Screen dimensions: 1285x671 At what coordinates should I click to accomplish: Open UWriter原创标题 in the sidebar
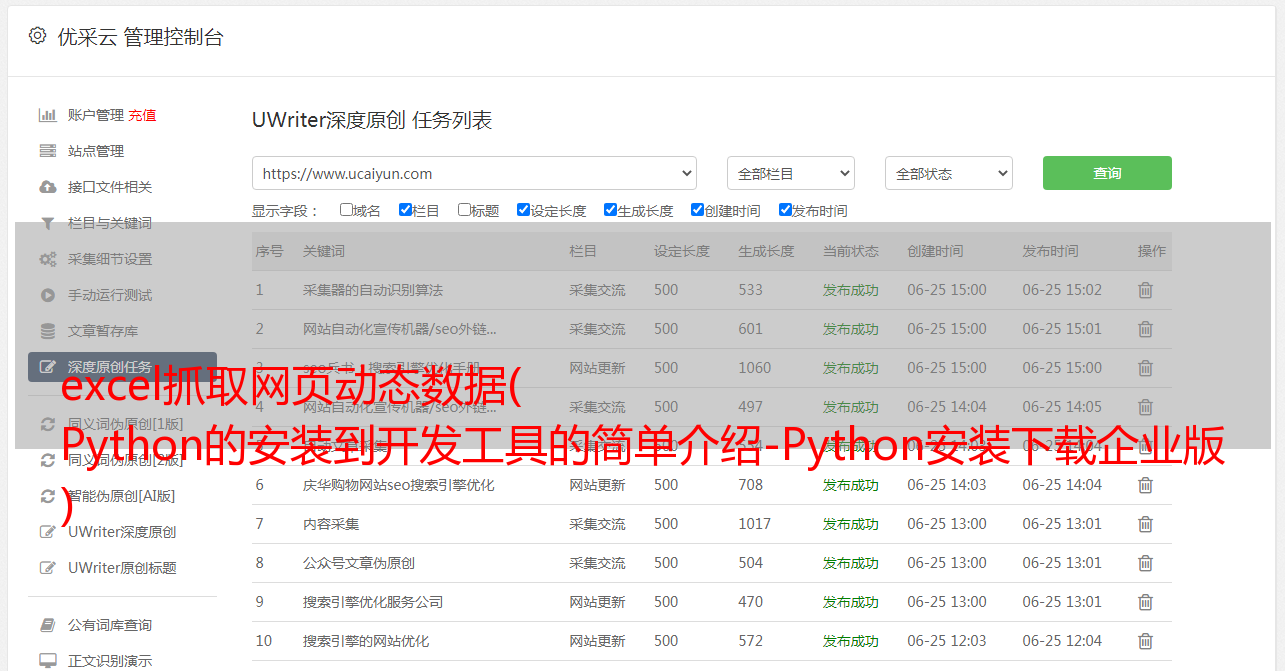(x=122, y=568)
